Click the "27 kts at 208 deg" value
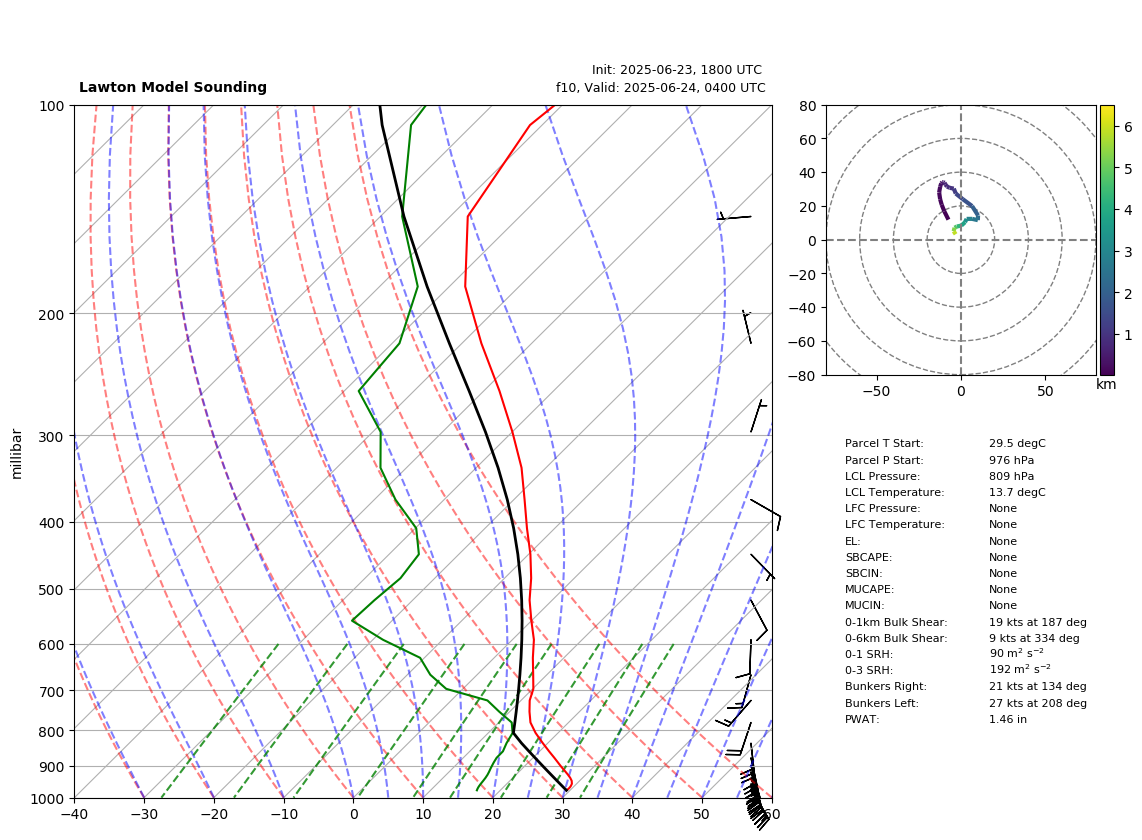The height and width of the screenshot is (840, 1142). point(1038,704)
